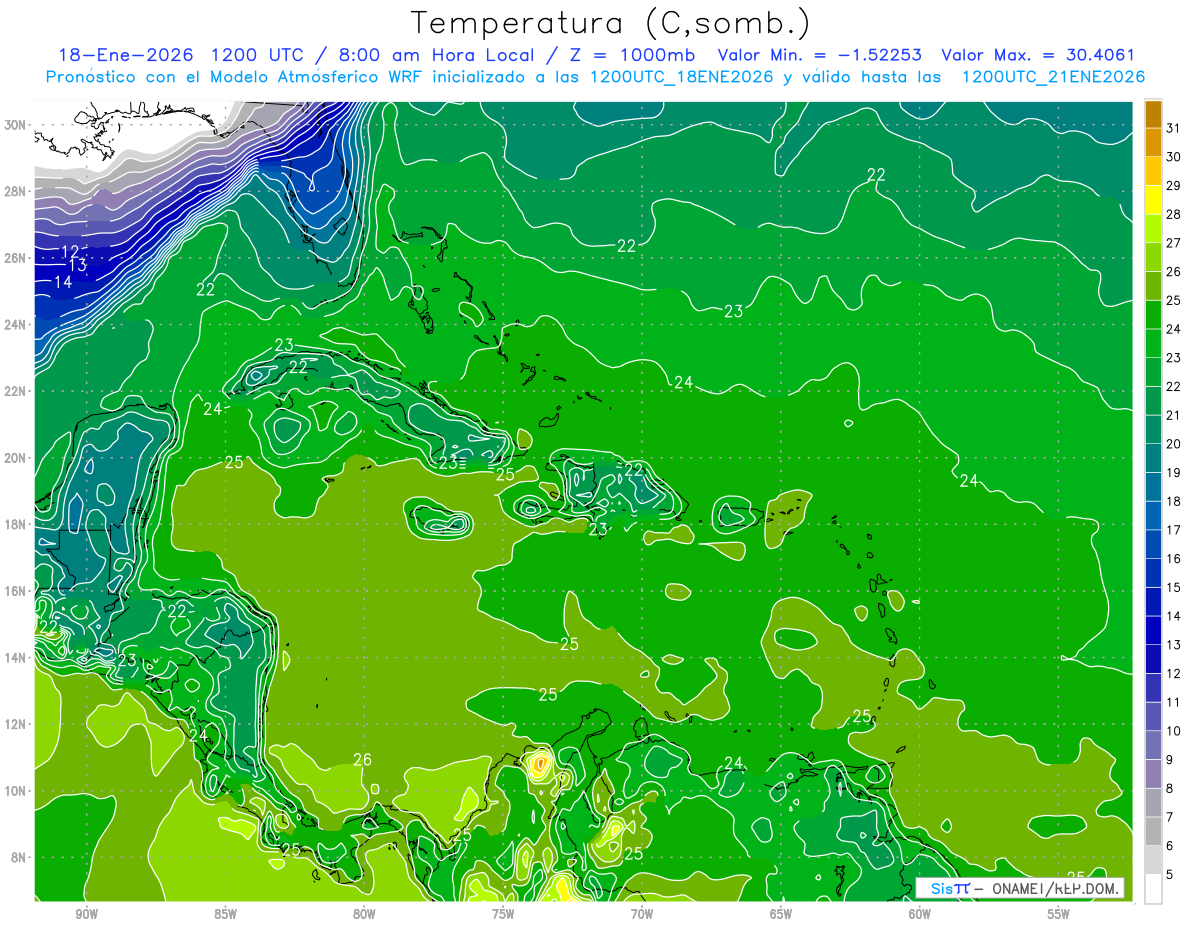Click the contour label 13 on the map

pos(77,265)
